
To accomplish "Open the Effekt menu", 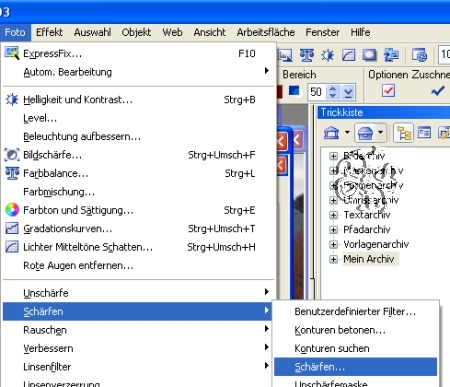I will [x=49, y=32].
